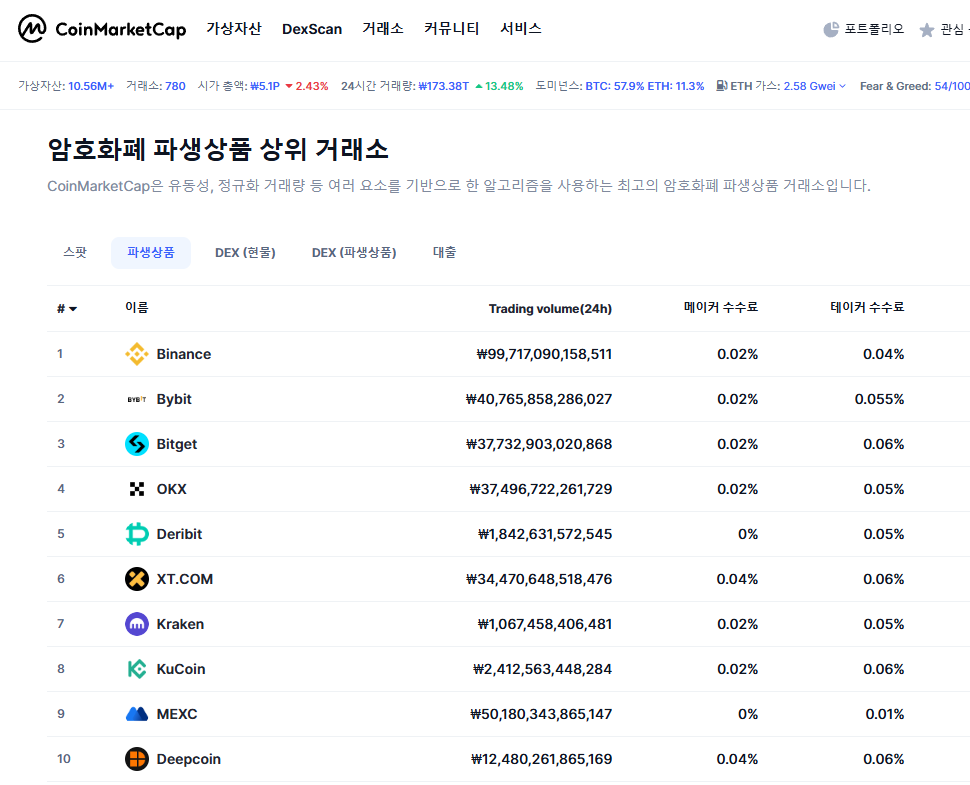Open the OKX exchange name

tap(171, 489)
